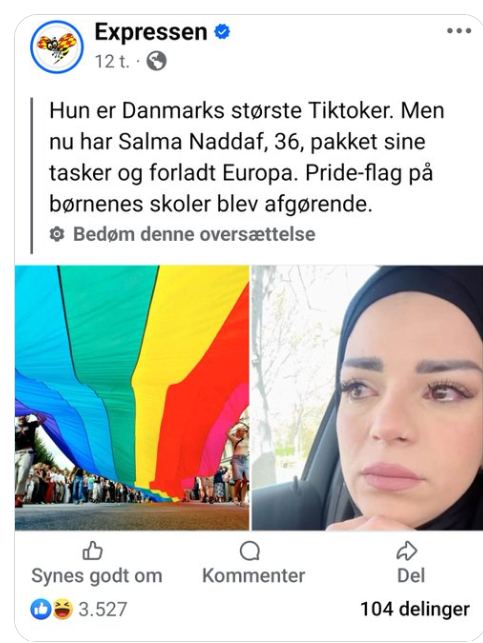The image size is (483, 643).
Task: Click the Kommenter button text
Action: 253,576
